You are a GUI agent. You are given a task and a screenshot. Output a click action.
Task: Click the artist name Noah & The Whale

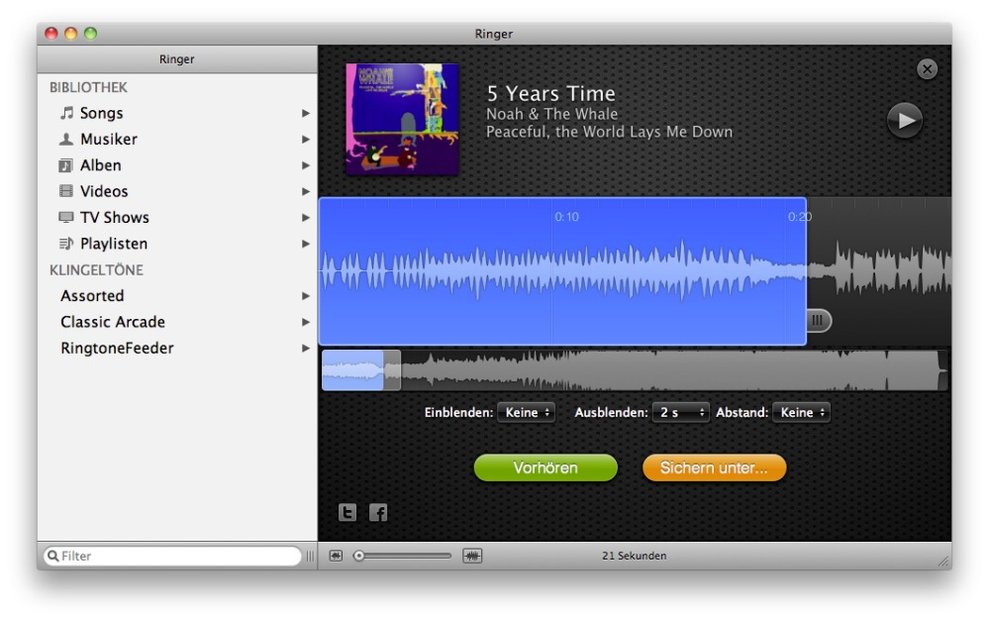click(552, 114)
